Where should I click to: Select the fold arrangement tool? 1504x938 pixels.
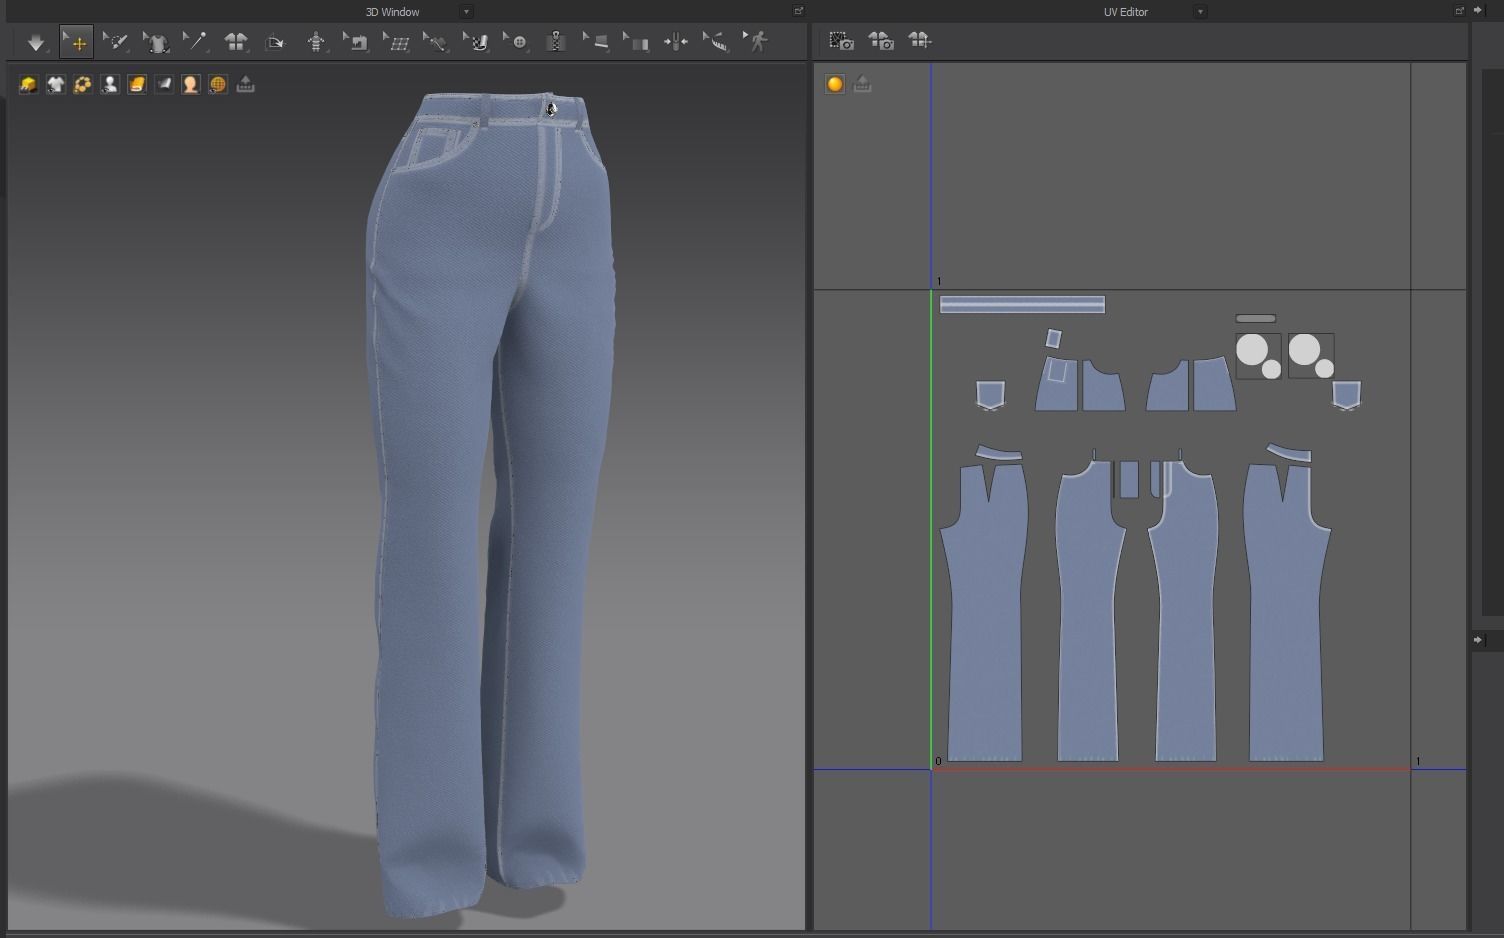pyautogui.click(x=275, y=42)
